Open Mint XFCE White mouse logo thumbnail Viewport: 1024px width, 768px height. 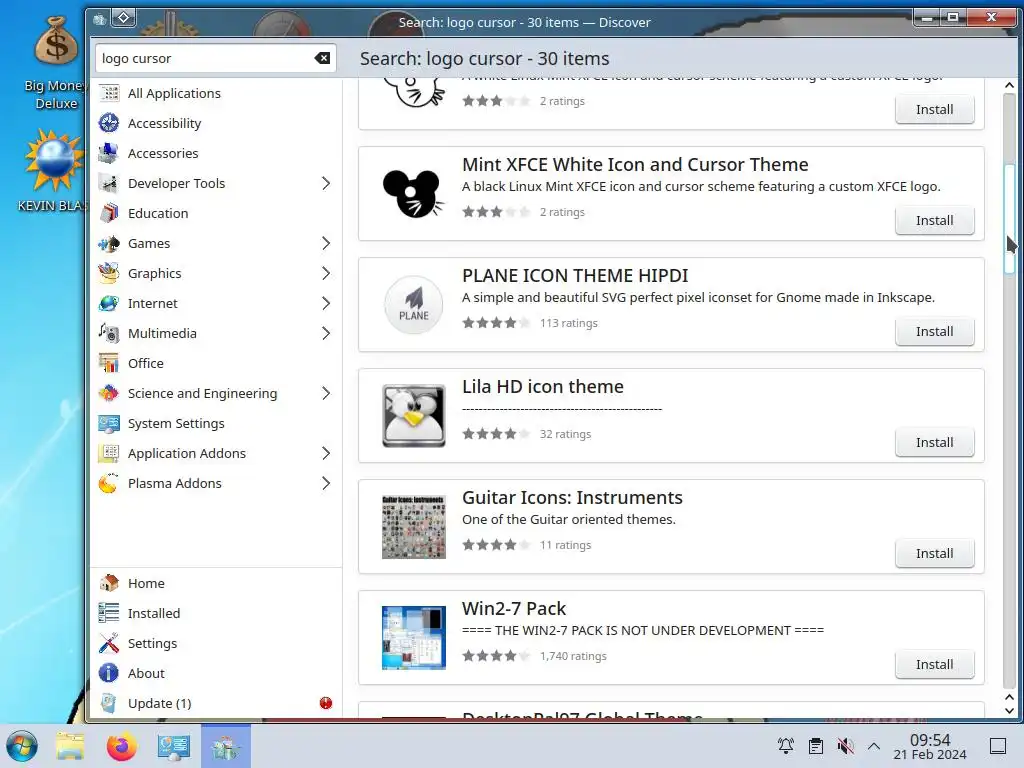tap(413, 194)
